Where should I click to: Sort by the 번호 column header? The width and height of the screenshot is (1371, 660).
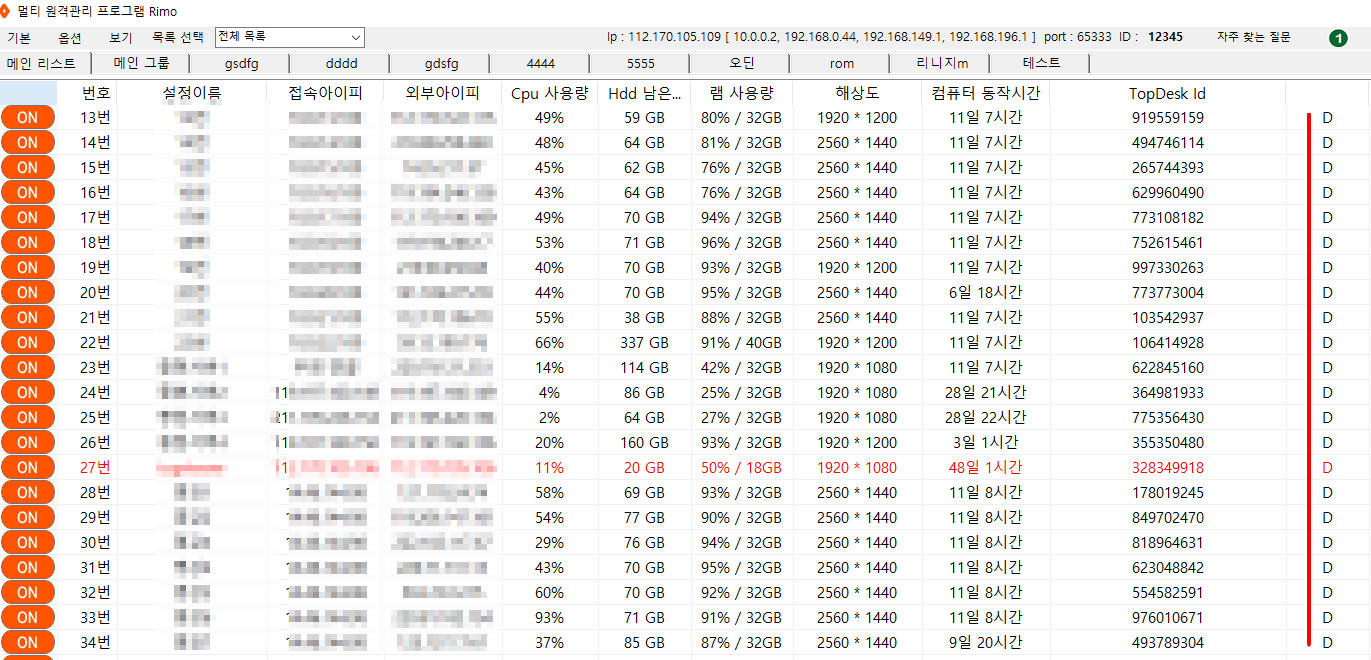point(96,94)
